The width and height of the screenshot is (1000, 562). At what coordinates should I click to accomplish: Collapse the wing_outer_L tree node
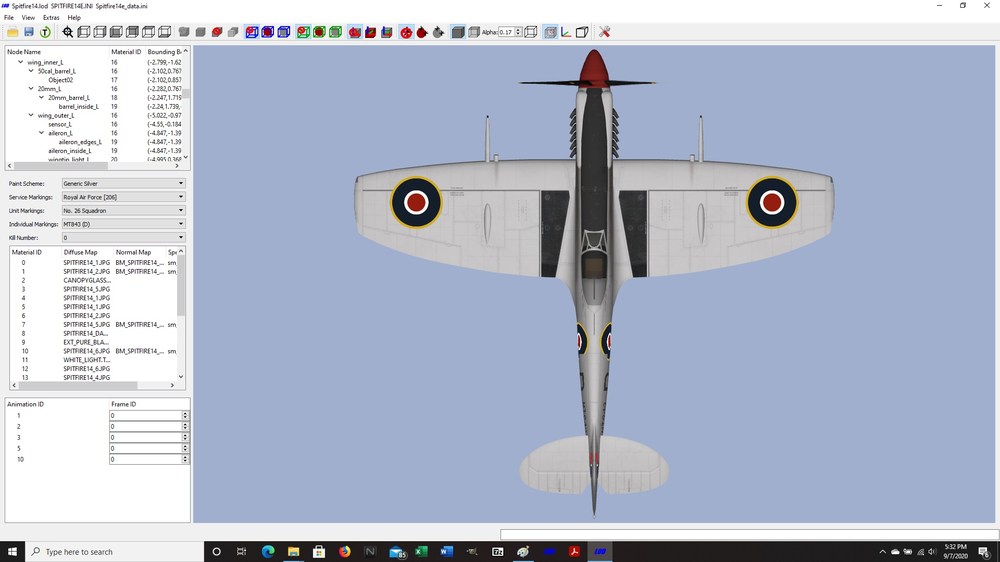(x=31, y=115)
